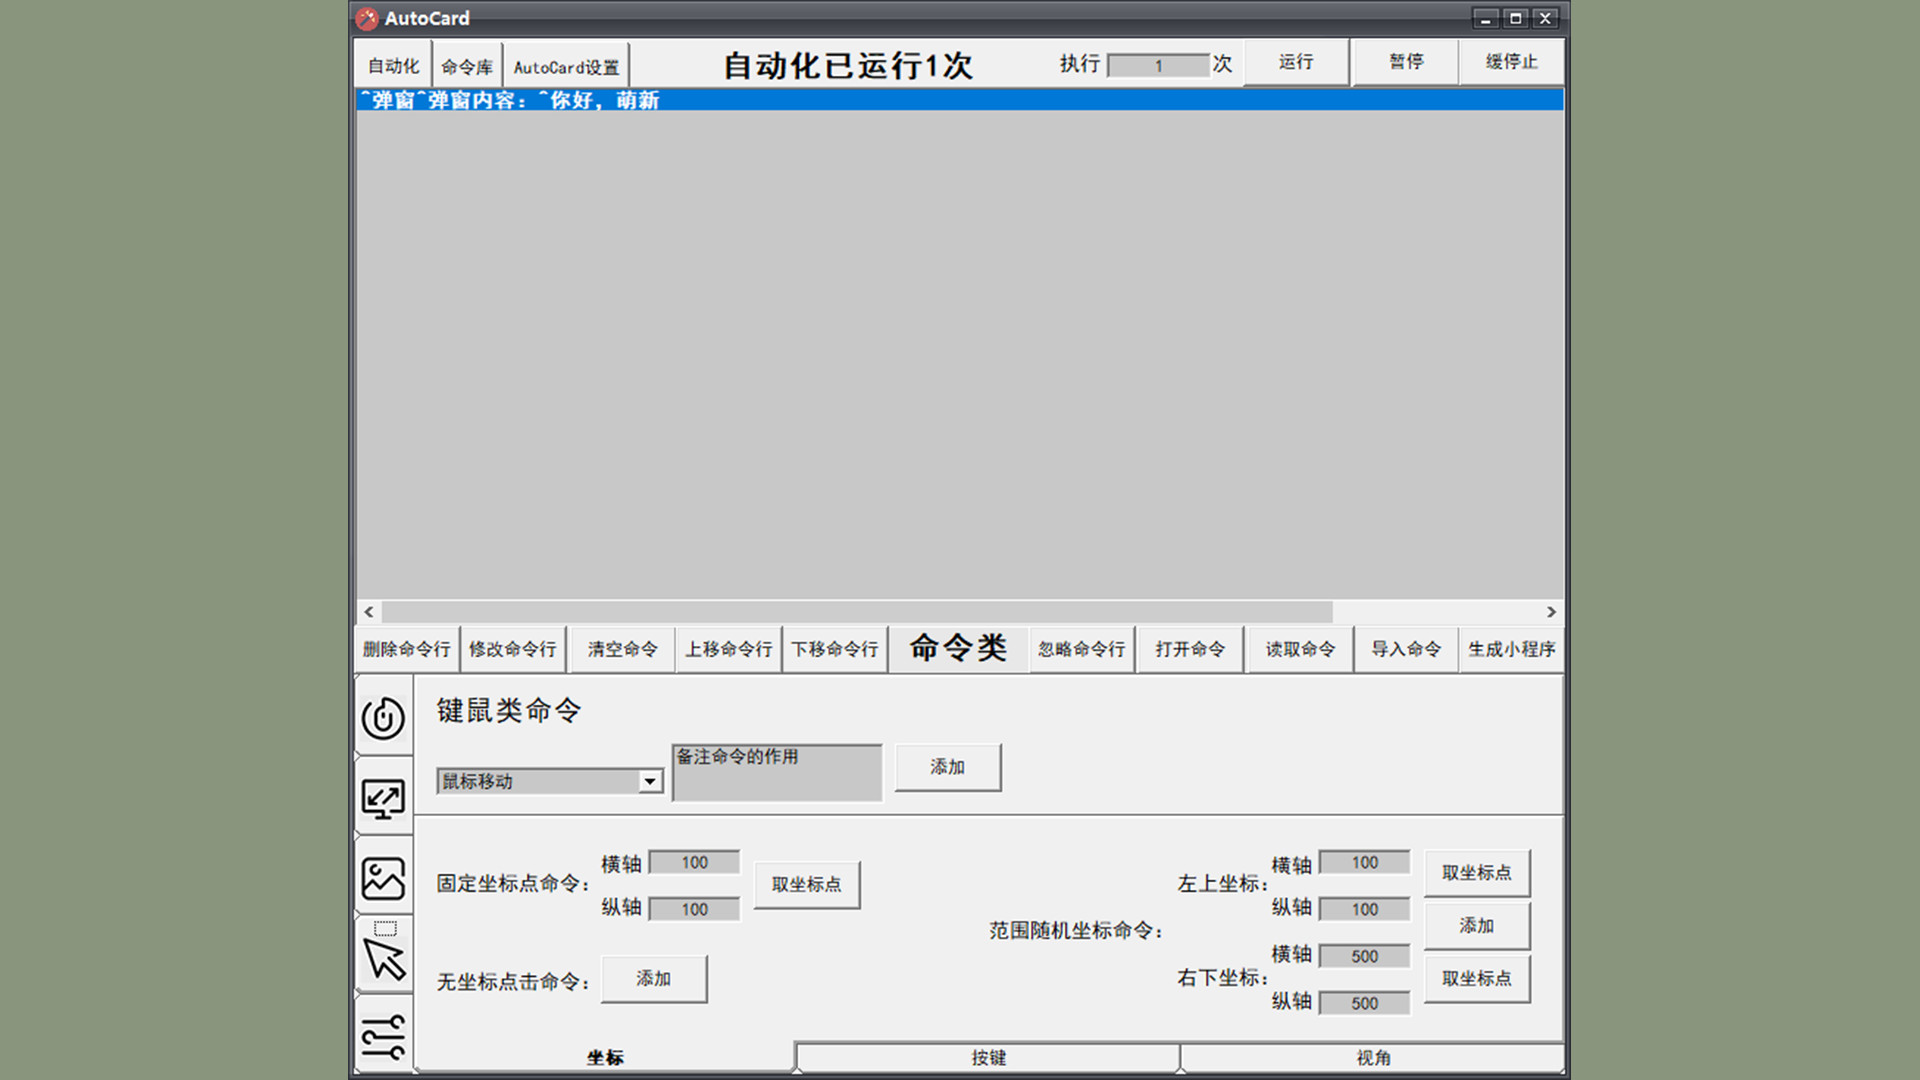This screenshot has width=1920, height=1080.
Task: Close the AutoCard window
Action: 1545,18
